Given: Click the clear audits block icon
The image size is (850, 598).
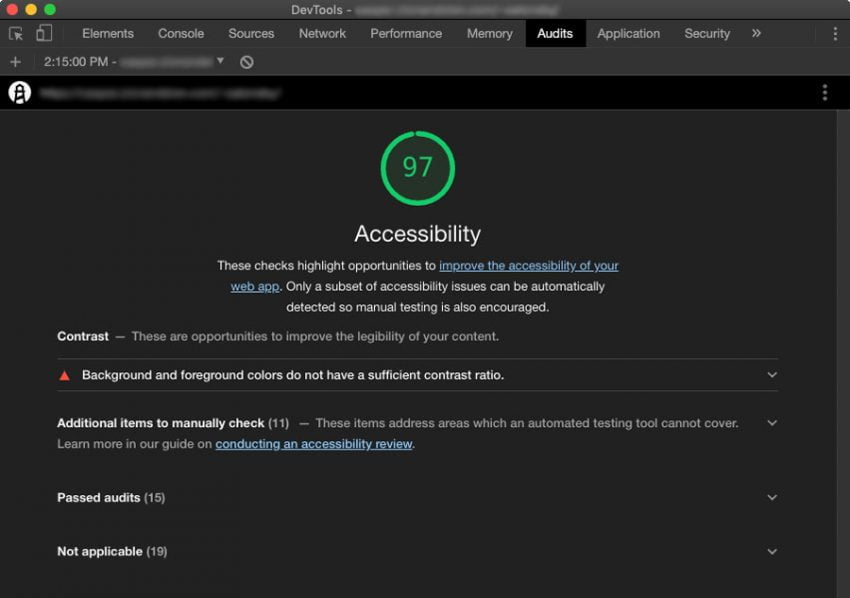Looking at the screenshot, I should tap(244, 61).
